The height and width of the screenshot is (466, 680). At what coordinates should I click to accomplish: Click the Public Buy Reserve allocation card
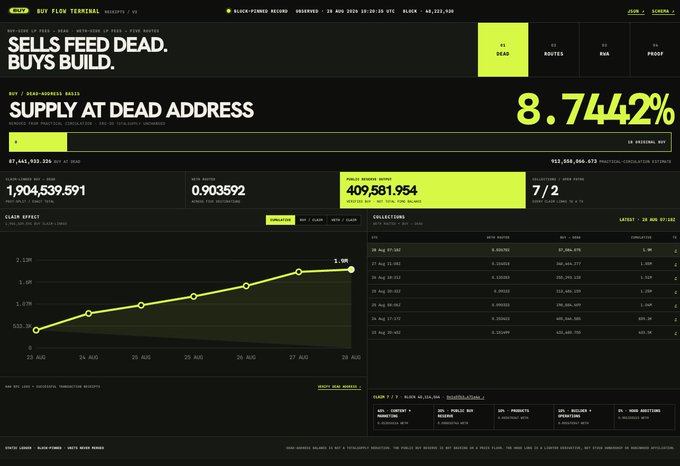point(464,417)
